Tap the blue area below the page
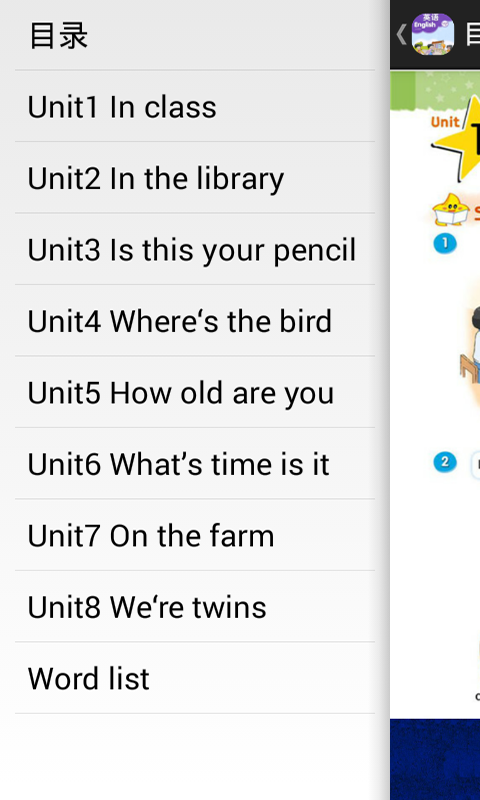This screenshot has height=800, width=480. point(435,759)
